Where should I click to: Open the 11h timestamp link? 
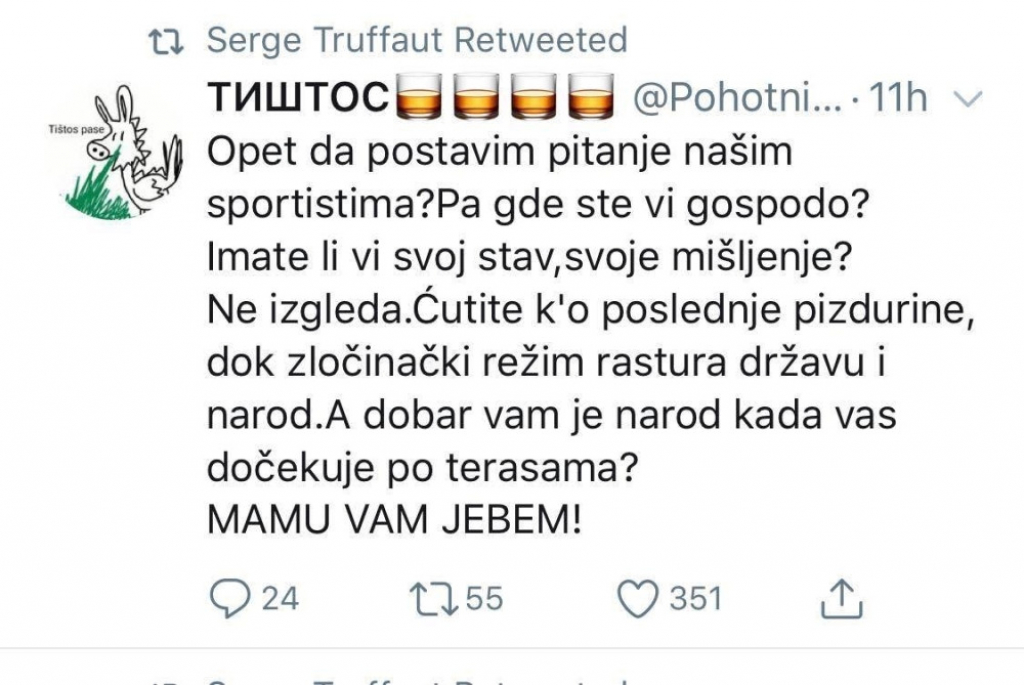tap(899, 98)
